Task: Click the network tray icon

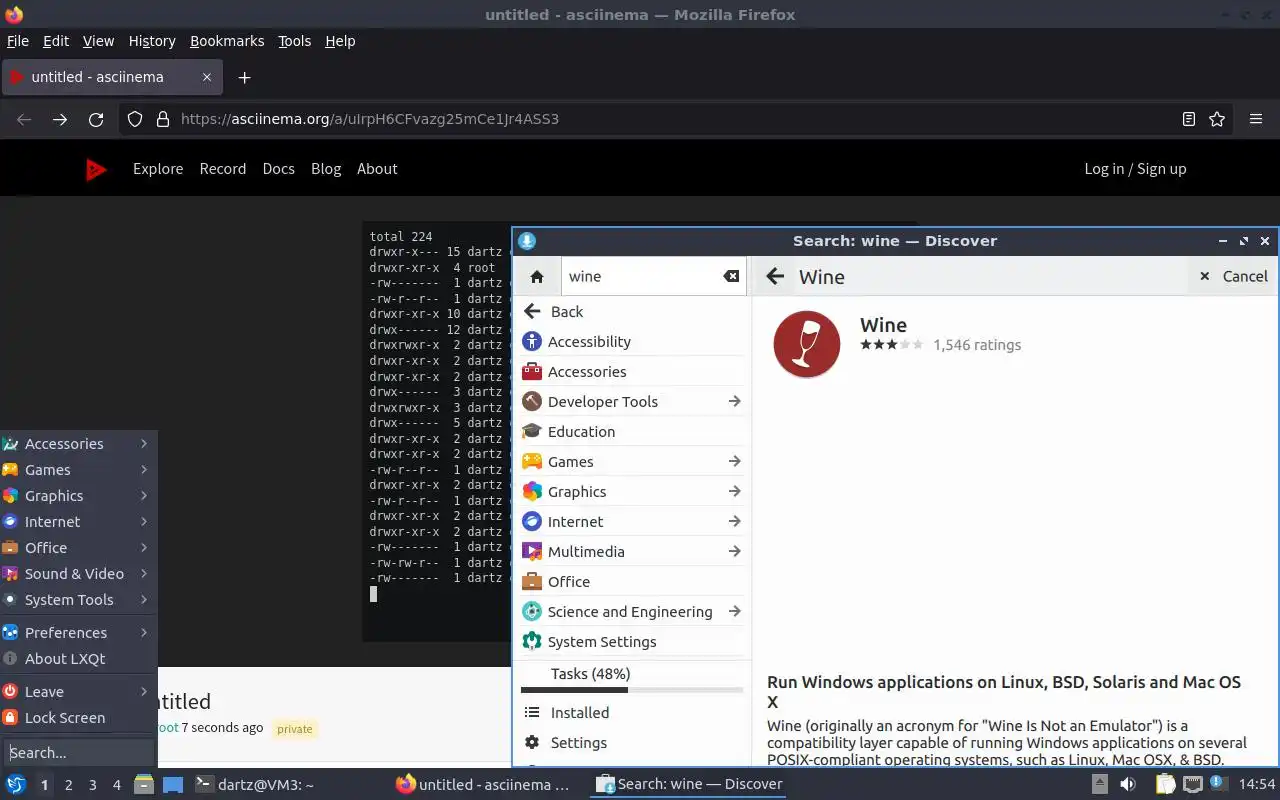Action: 1192,785
